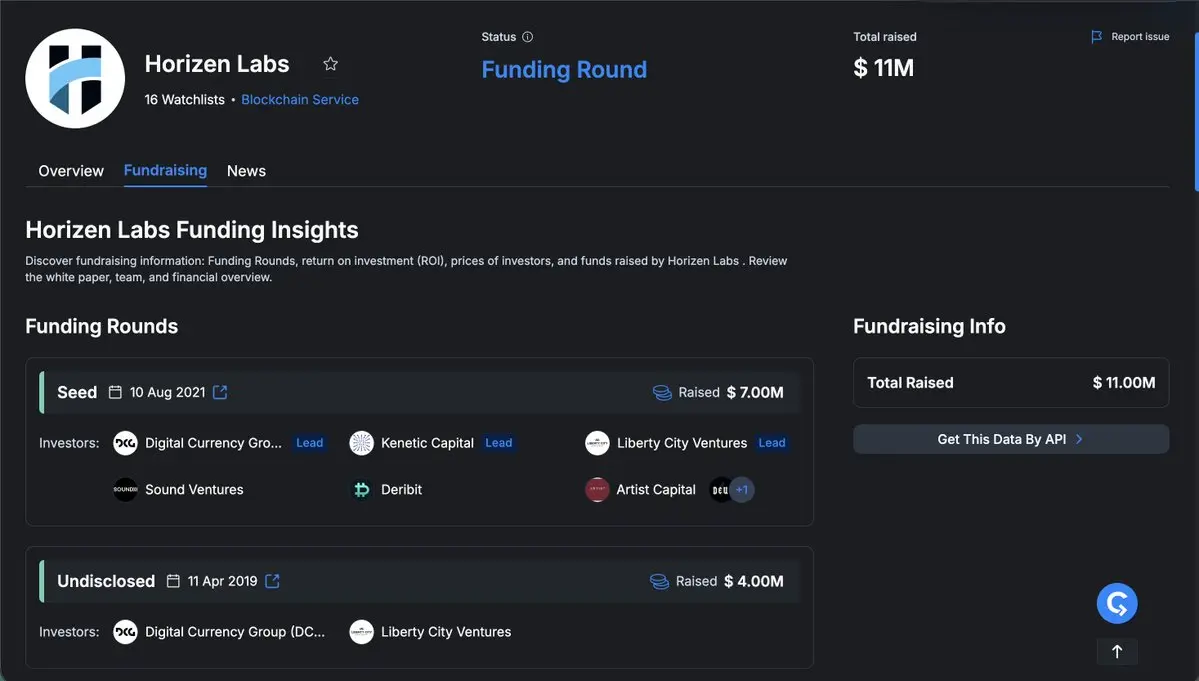Click the Kenetic Capital investor logo
The image size is (1199, 681).
[362, 443]
